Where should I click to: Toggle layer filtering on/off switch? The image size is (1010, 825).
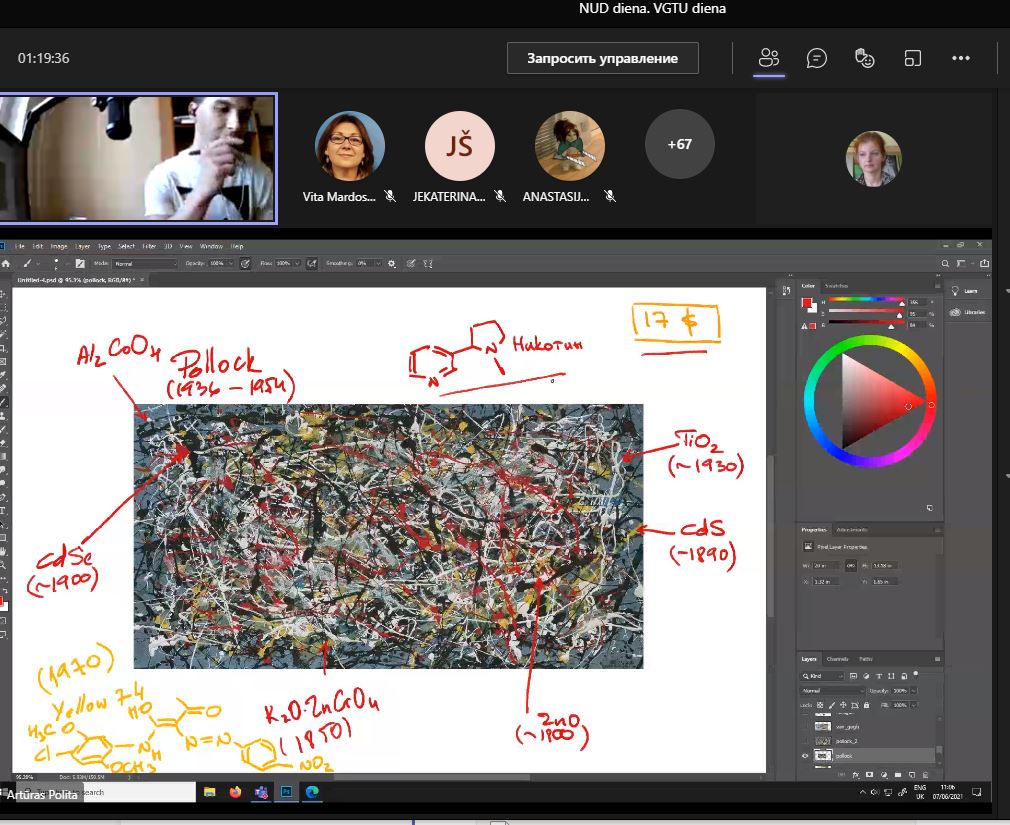[x=916, y=674]
